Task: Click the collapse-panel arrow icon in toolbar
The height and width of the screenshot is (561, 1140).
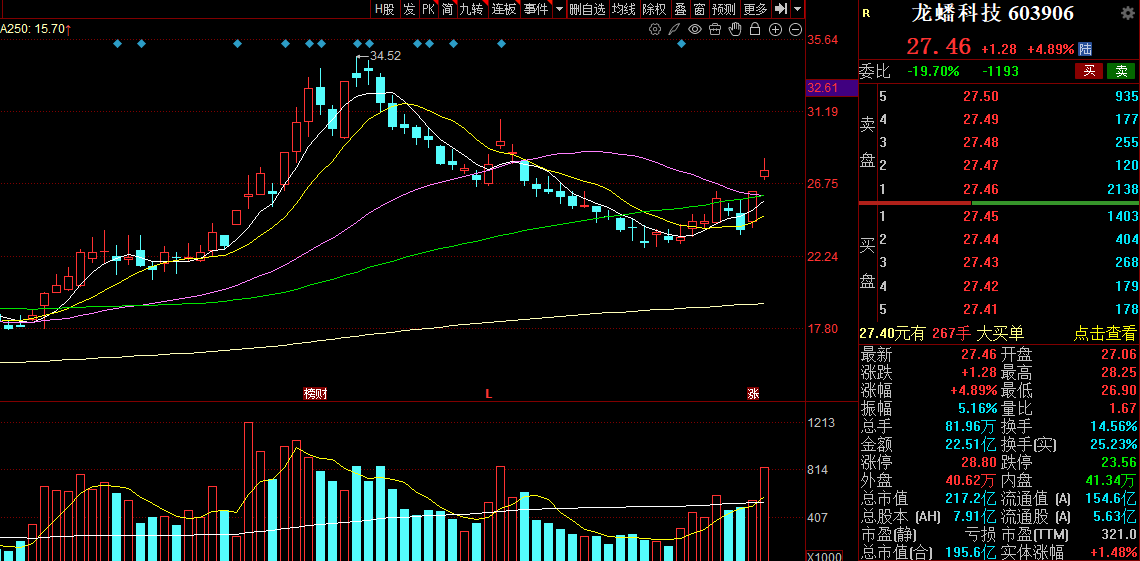Action: [781, 9]
